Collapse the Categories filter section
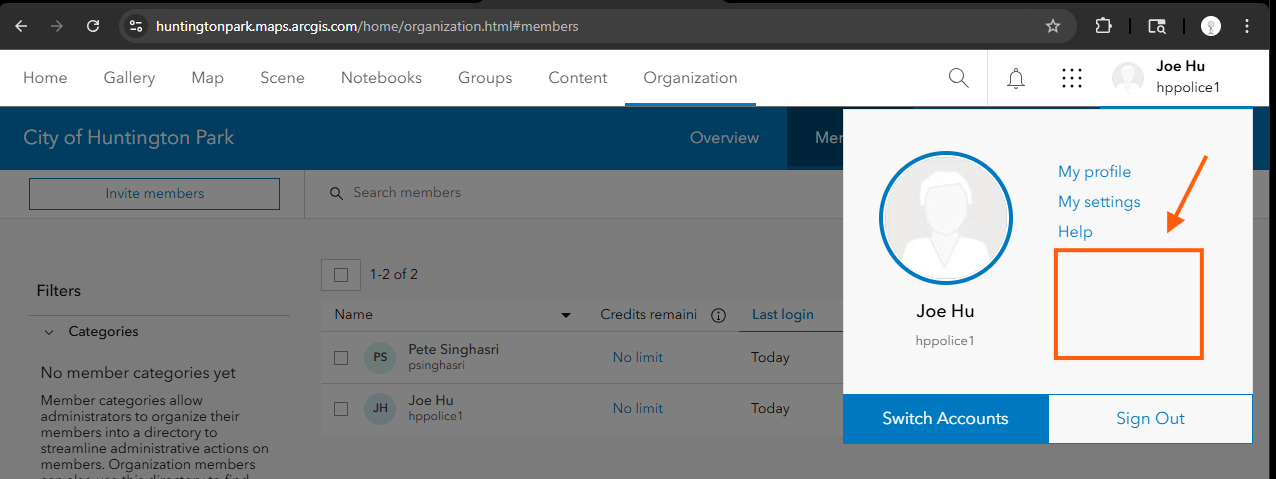 (49, 332)
